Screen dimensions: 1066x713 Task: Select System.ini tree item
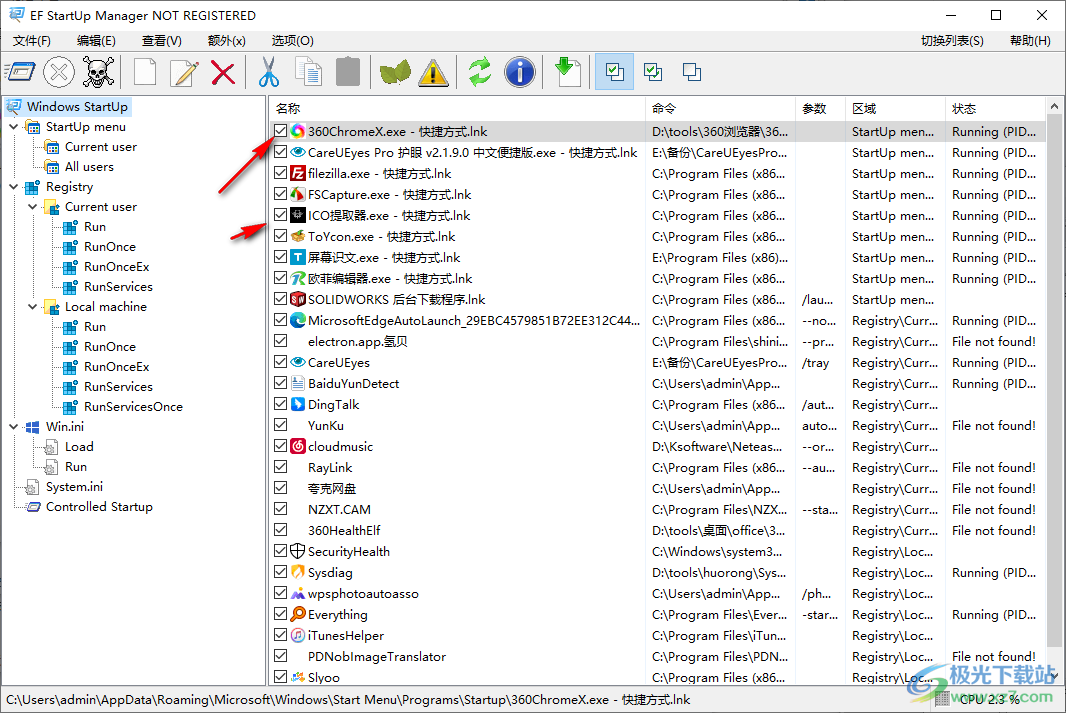(74, 487)
